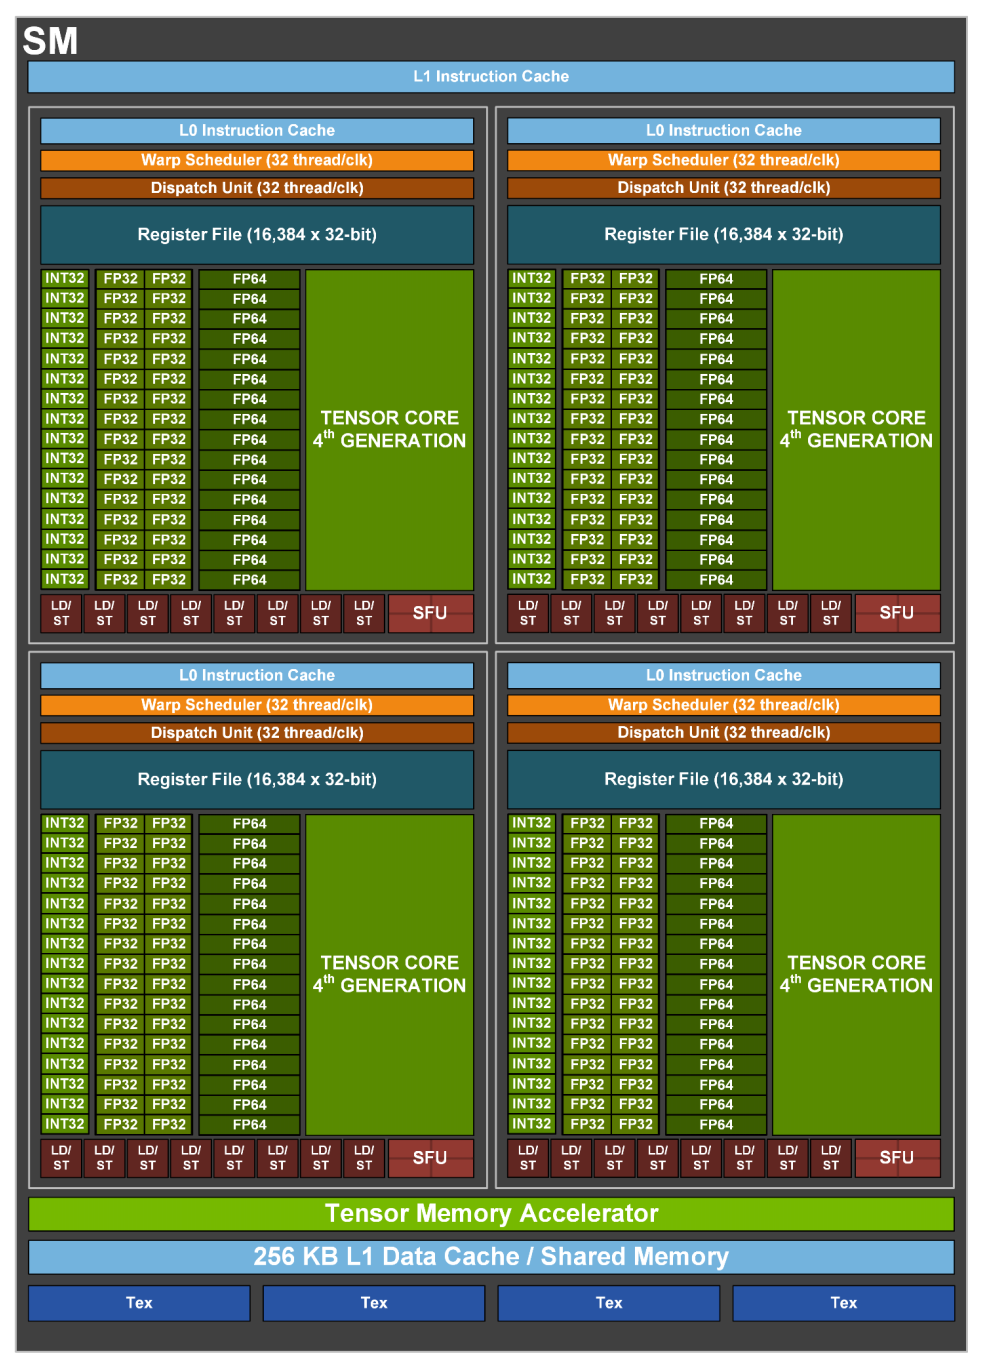983x1370 pixels.
Task: Select 256 KB L1 Data Cache / Shared Memory
Action: tap(491, 1257)
